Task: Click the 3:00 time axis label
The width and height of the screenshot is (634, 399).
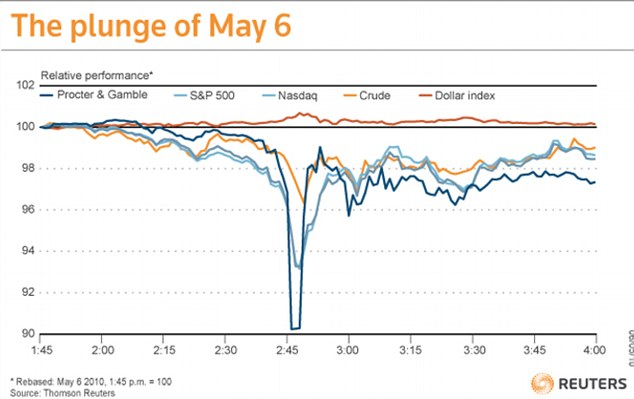Action: (x=347, y=350)
